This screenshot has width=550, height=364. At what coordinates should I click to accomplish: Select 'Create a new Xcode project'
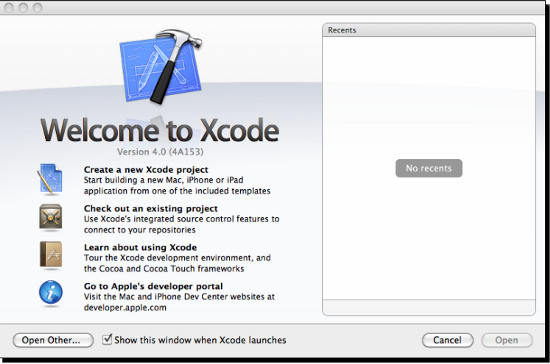coord(146,170)
